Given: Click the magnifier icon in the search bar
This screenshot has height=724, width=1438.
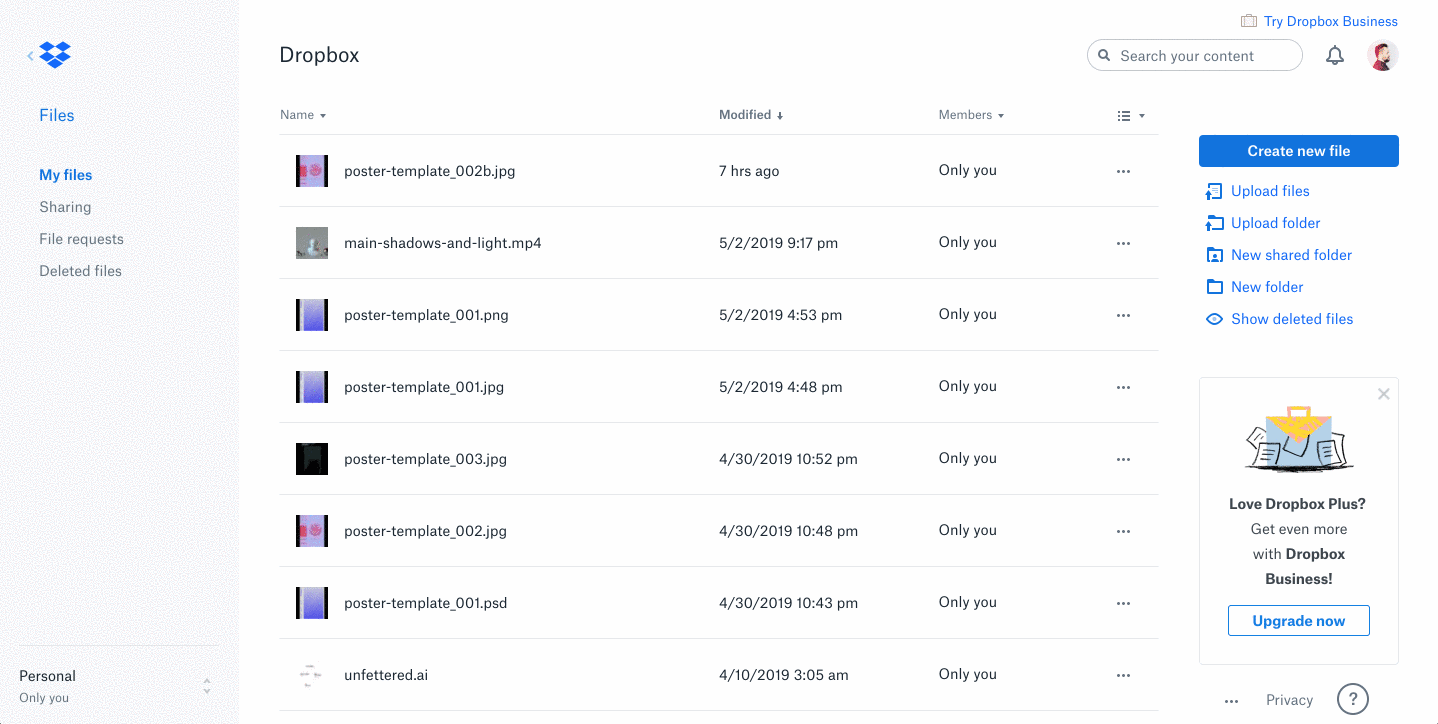Looking at the screenshot, I should coord(1104,55).
